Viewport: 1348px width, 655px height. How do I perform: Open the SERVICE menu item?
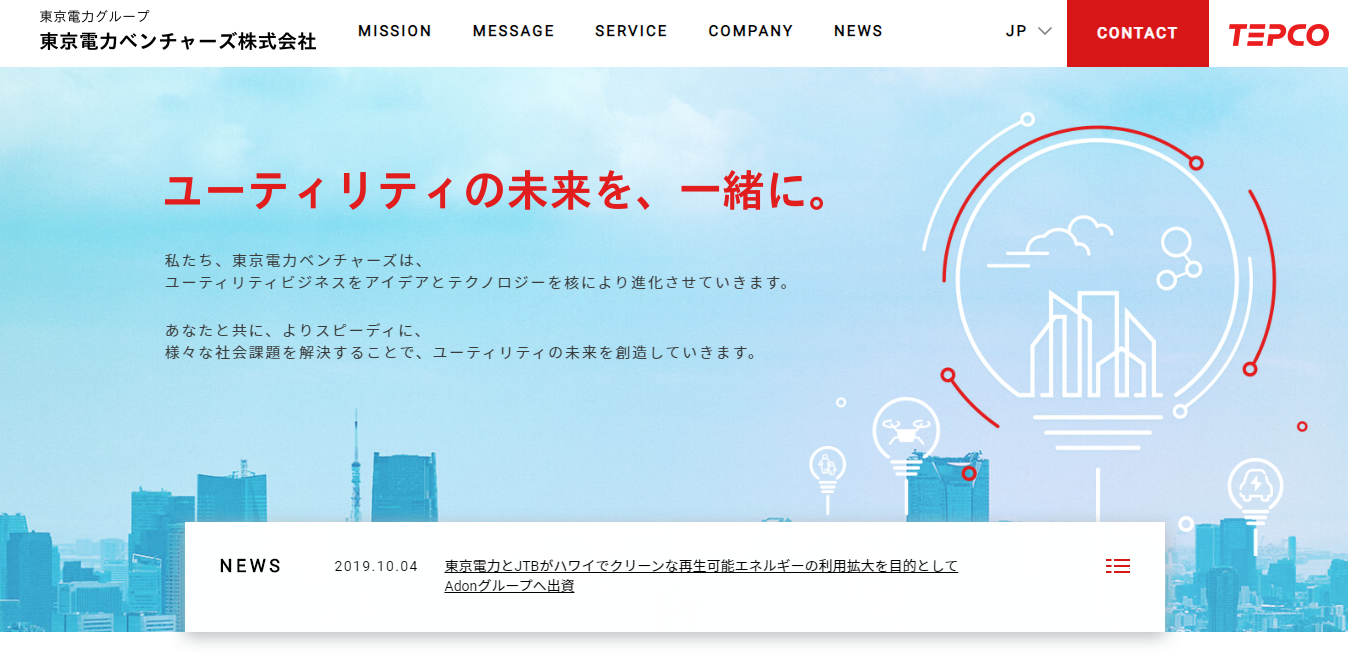pos(631,31)
